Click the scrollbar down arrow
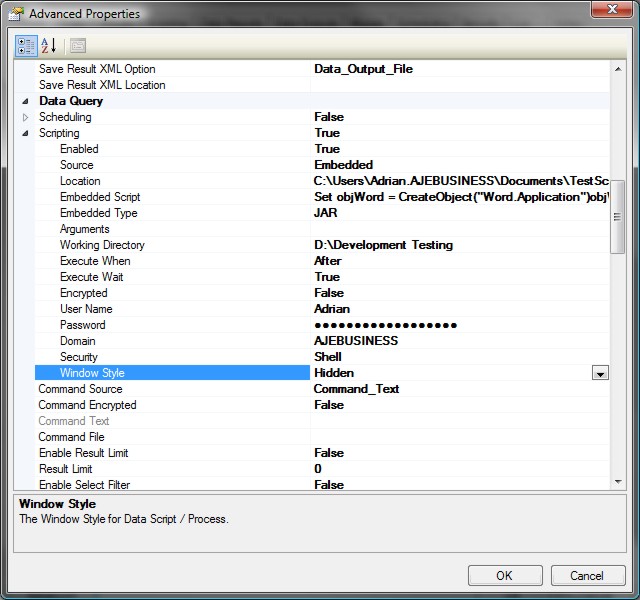 pyautogui.click(x=618, y=482)
